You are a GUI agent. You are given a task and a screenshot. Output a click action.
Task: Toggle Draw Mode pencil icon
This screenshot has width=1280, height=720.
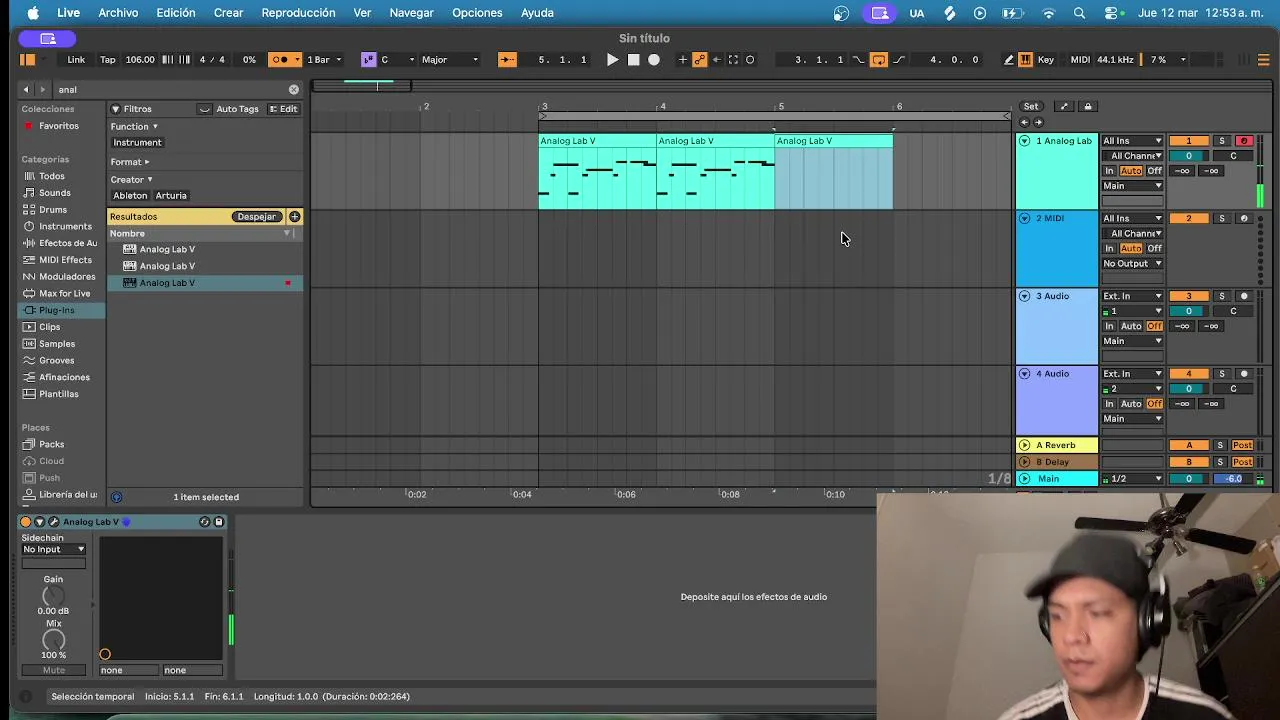[x=1008, y=60]
